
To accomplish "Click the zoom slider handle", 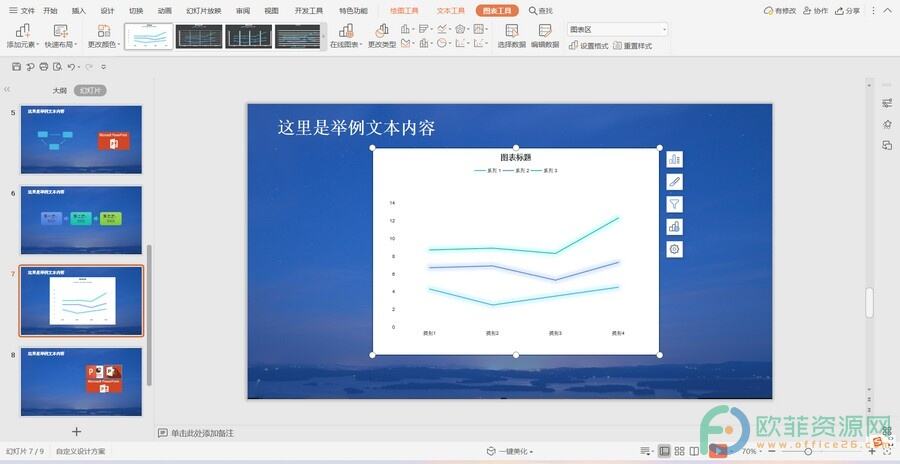I will (x=808, y=452).
